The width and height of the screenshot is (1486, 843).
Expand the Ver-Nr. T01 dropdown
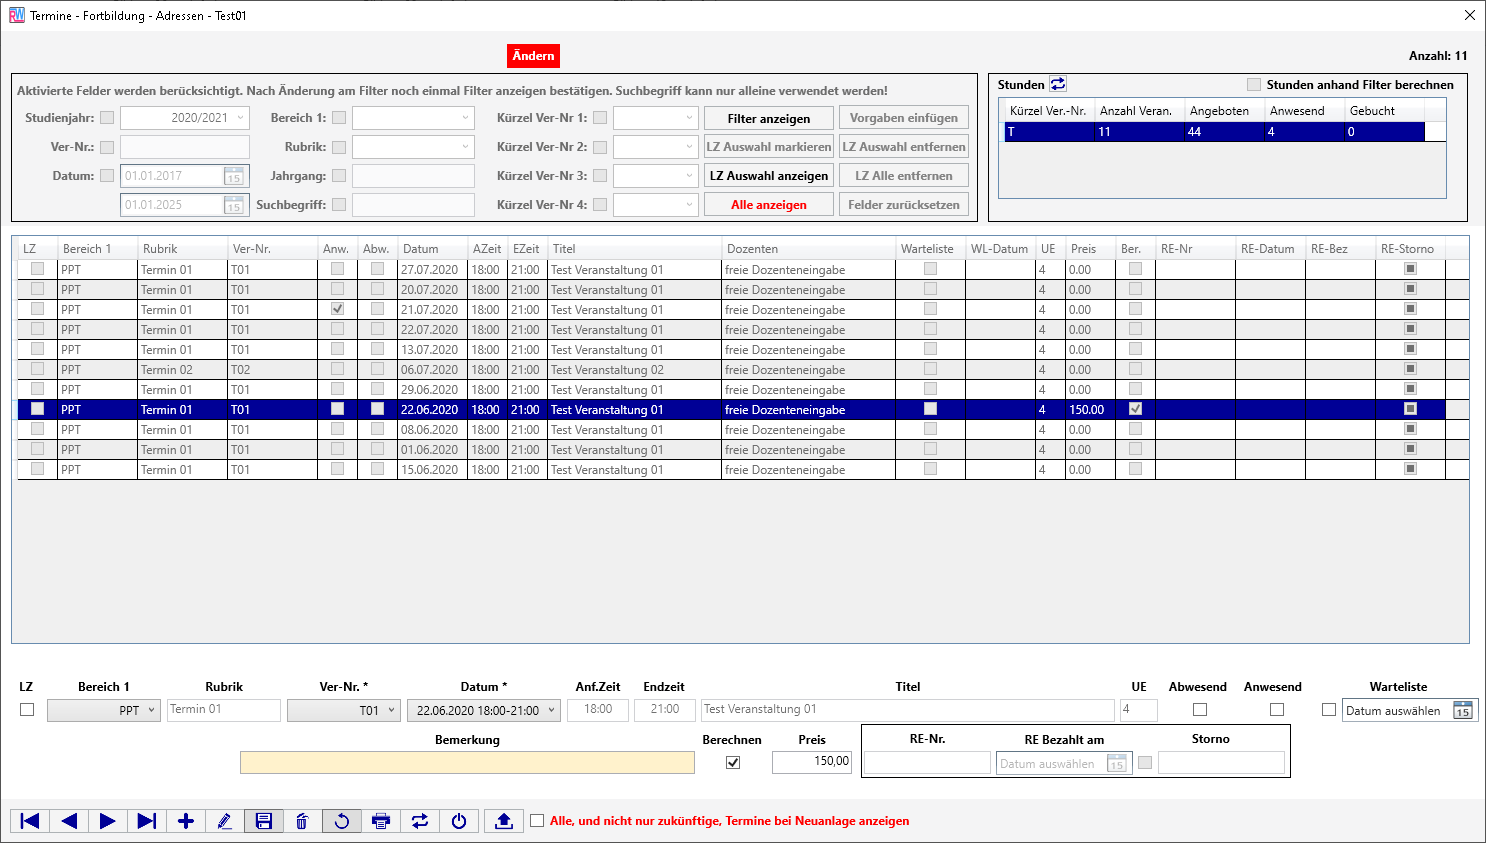[x=344, y=710]
